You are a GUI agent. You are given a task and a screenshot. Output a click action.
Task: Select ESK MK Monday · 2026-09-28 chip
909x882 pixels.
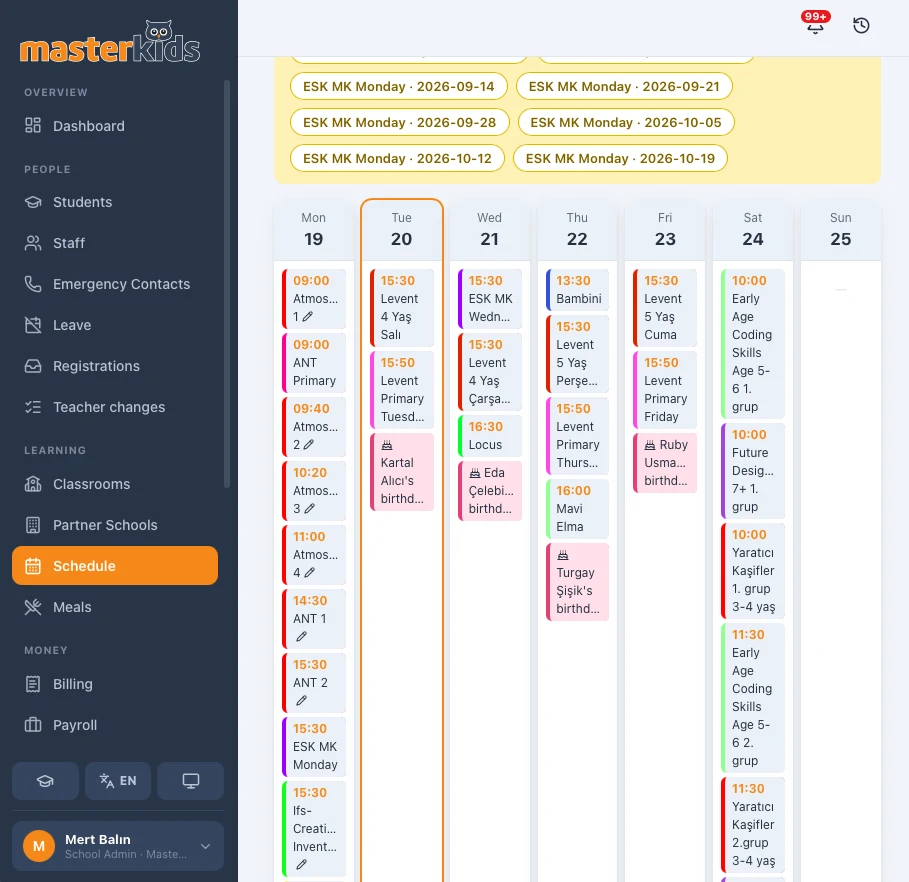click(x=399, y=122)
